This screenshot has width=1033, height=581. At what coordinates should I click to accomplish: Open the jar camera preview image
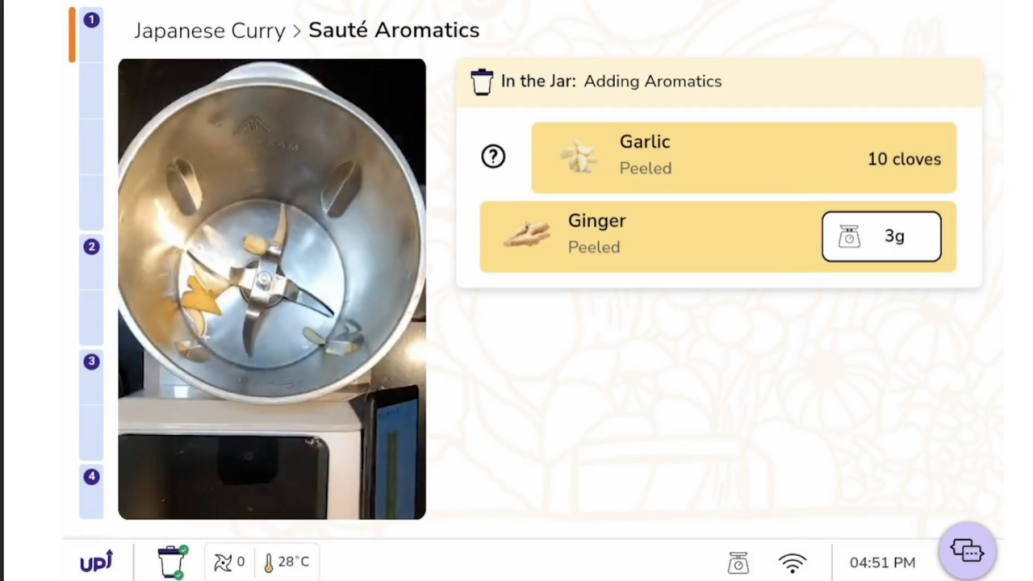(272, 289)
